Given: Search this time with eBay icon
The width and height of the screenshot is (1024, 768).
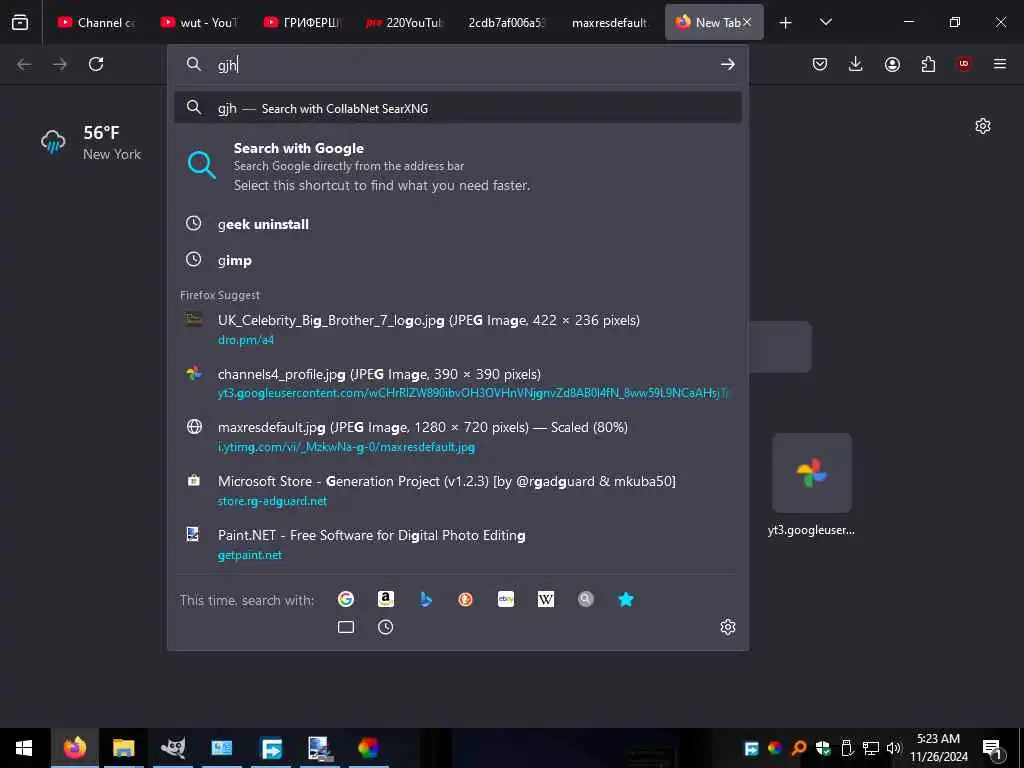Looking at the screenshot, I should click(506, 599).
